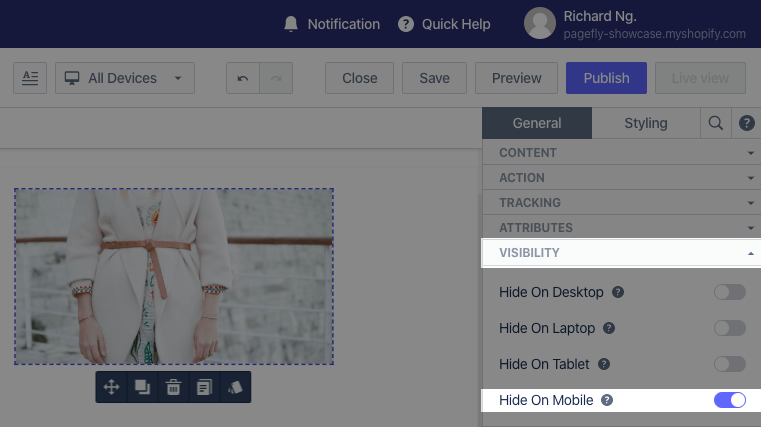Collapse the VISIBILITY section
761x427 pixels.
click(x=622, y=253)
